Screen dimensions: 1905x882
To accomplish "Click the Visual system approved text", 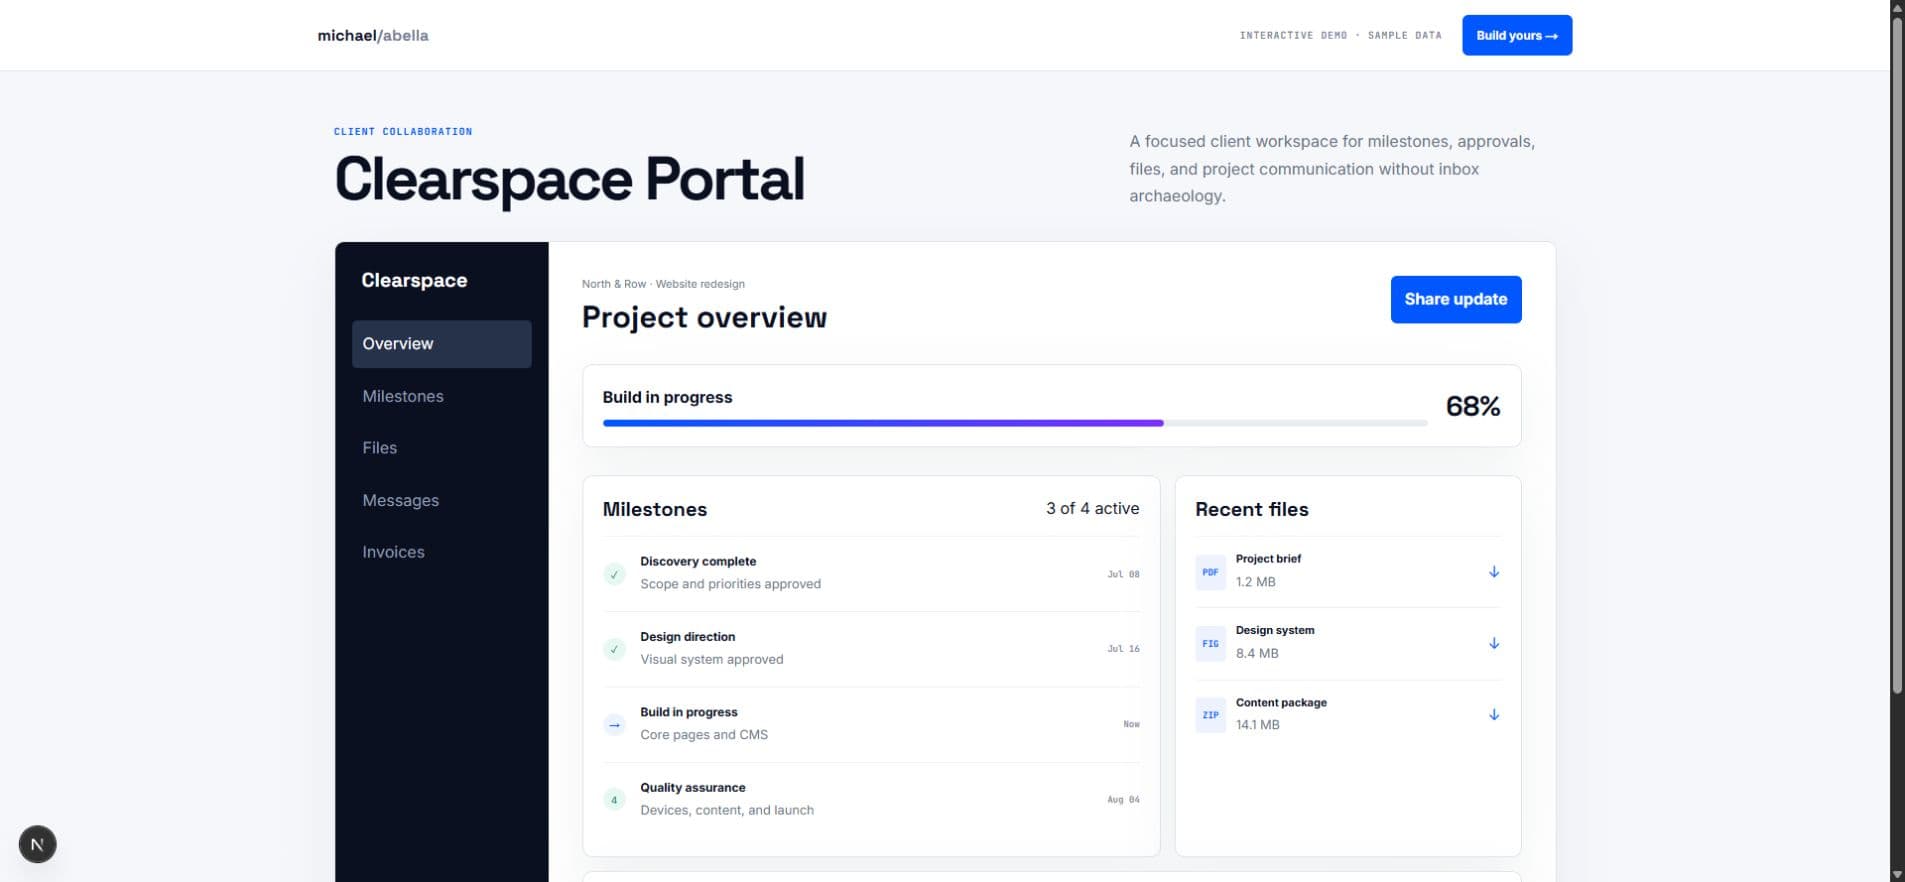I will tap(711, 659).
